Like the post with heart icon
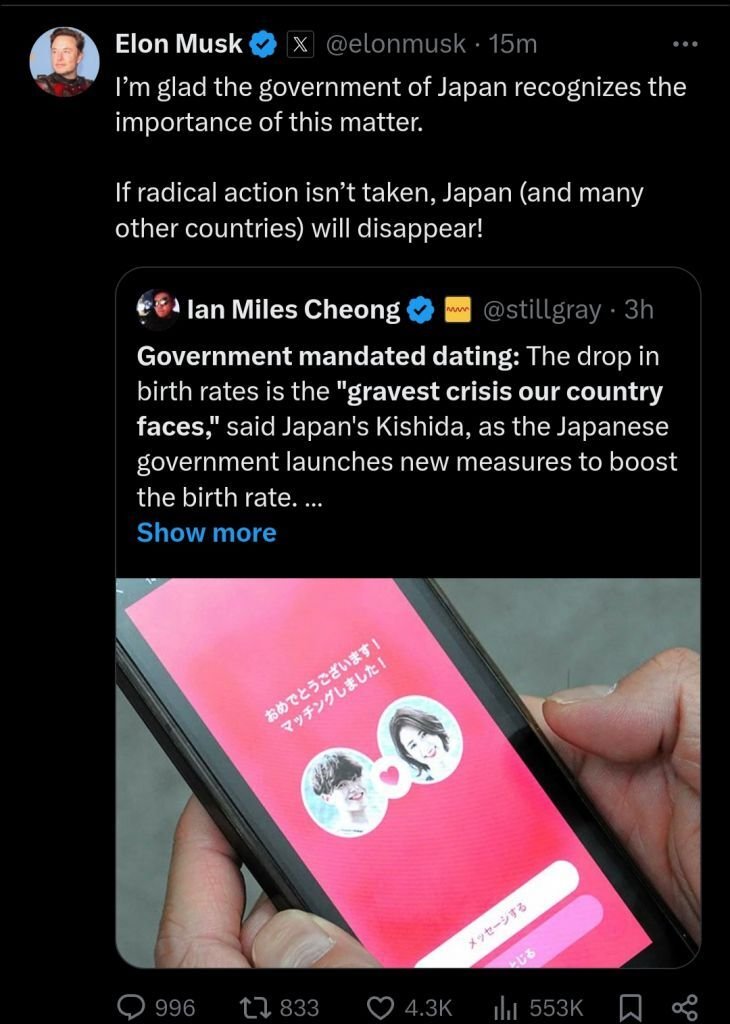Viewport: 730px width, 1024px height. pyautogui.click(x=381, y=1006)
